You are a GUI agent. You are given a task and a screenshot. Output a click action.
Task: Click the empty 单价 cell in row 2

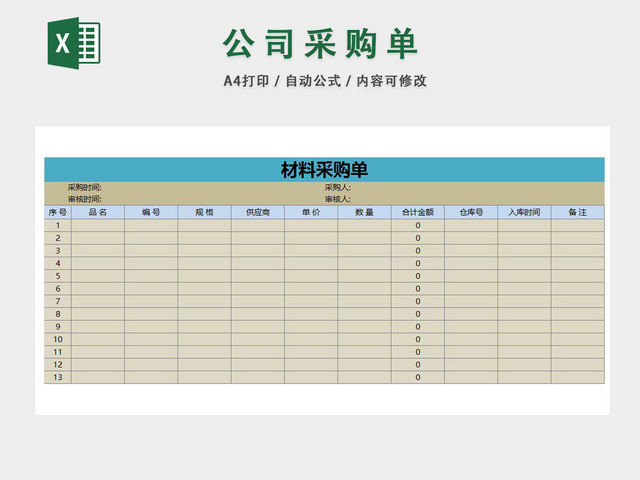[311, 238]
